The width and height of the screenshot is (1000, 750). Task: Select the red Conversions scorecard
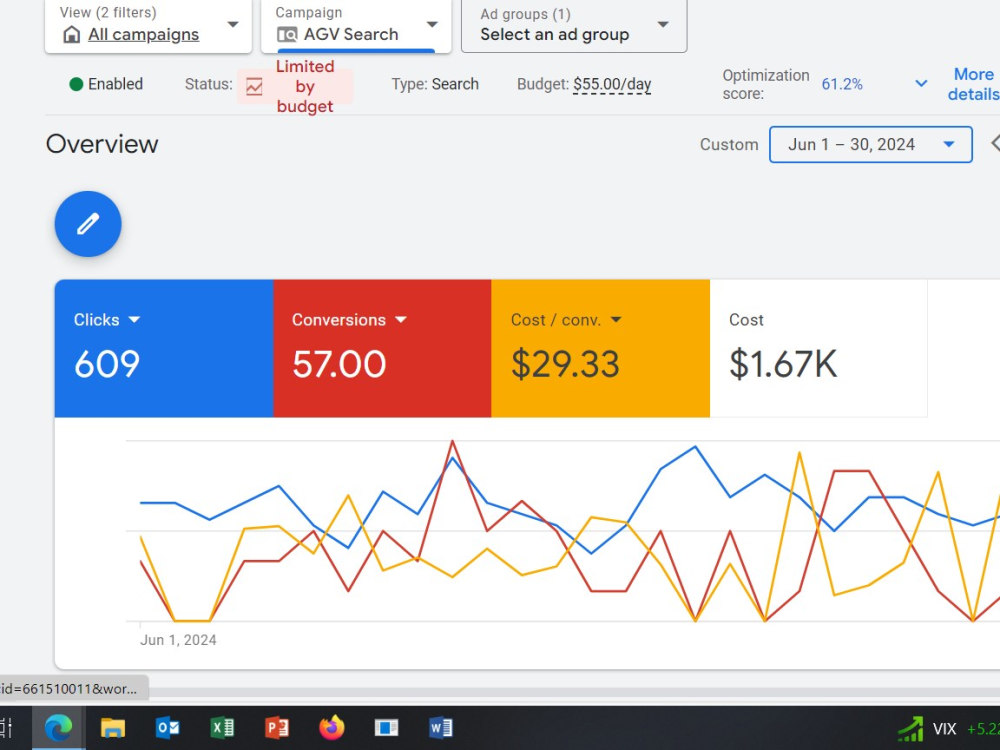pyautogui.click(x=382, y=348)
